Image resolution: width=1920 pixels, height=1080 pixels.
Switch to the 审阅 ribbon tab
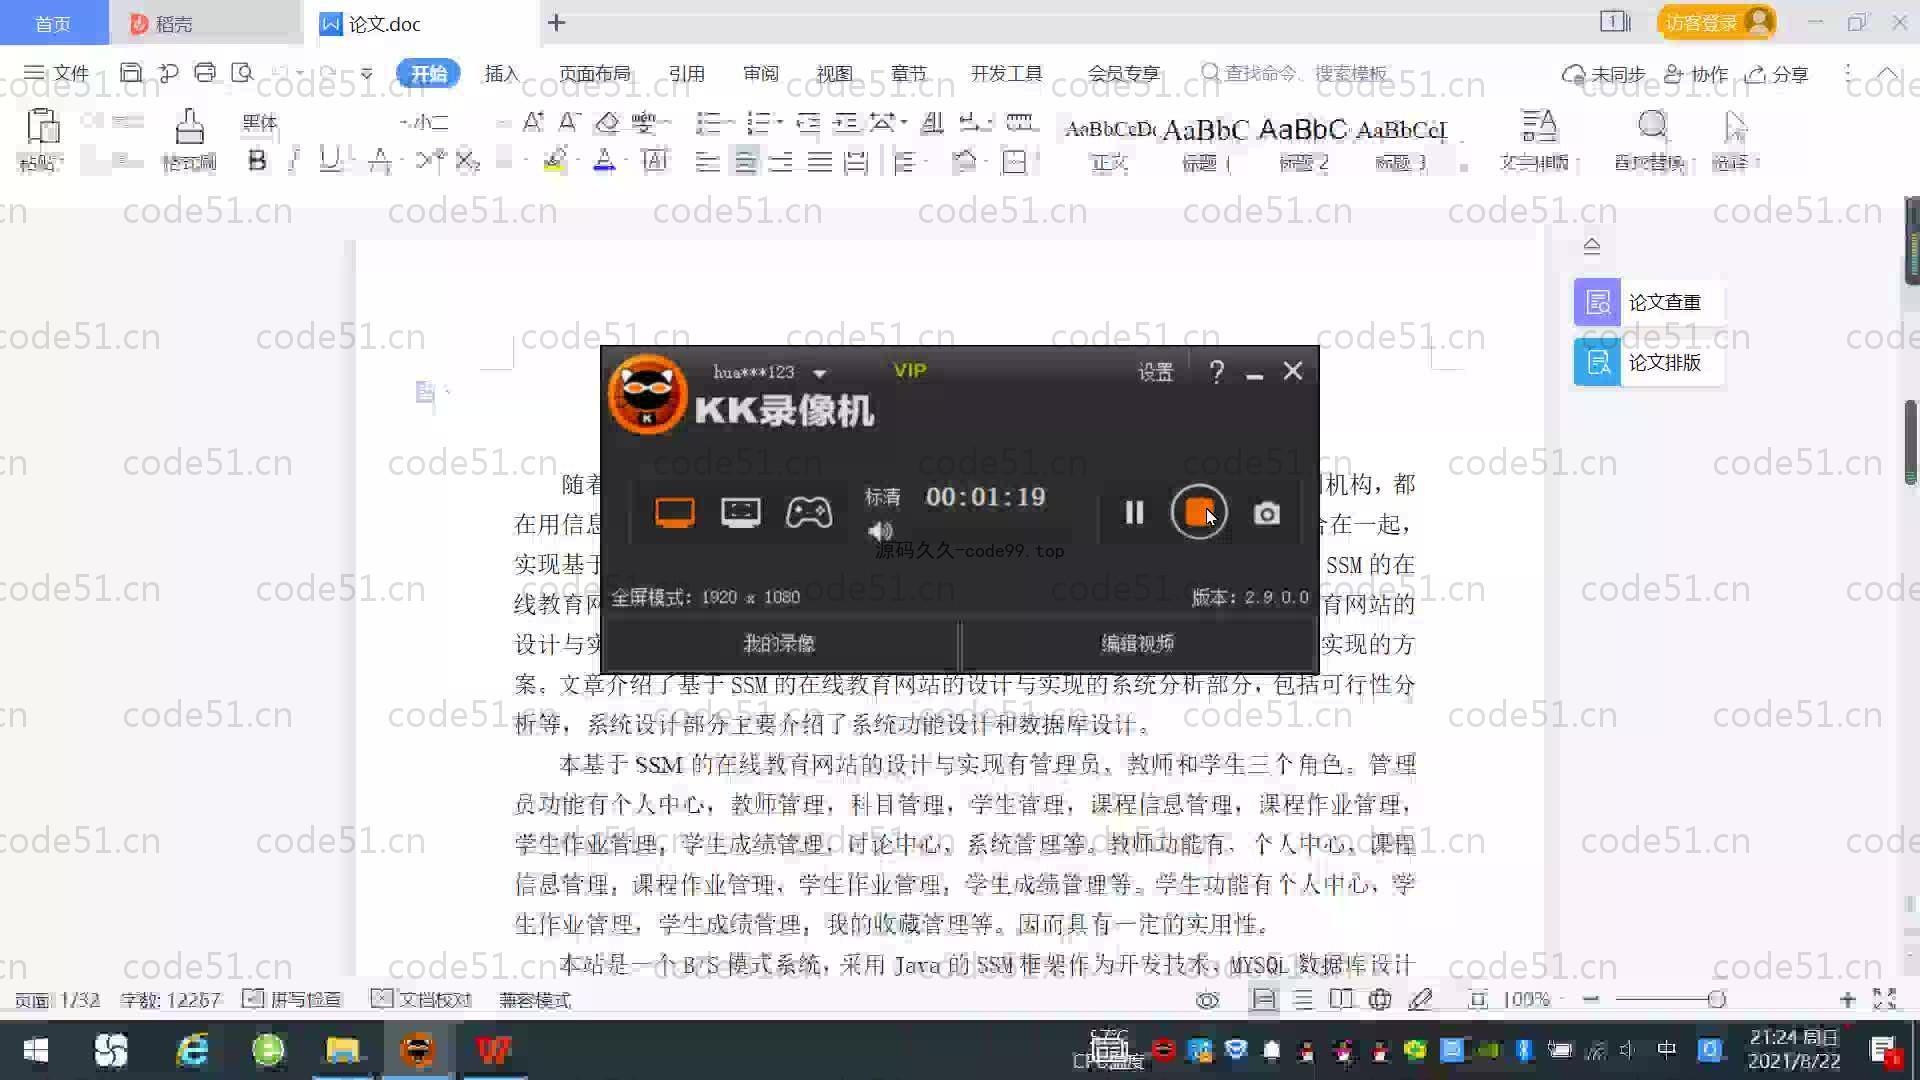coord(760,74)
